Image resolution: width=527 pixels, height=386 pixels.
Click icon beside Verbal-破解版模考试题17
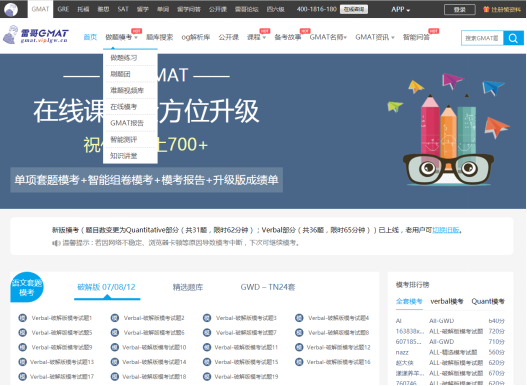click(x=23, y=377)
